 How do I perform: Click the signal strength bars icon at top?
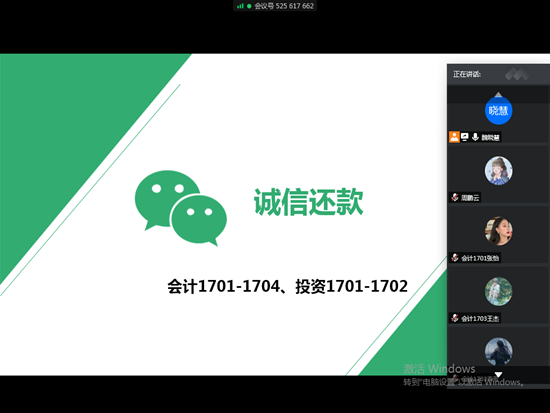click(x=240, y=6)
